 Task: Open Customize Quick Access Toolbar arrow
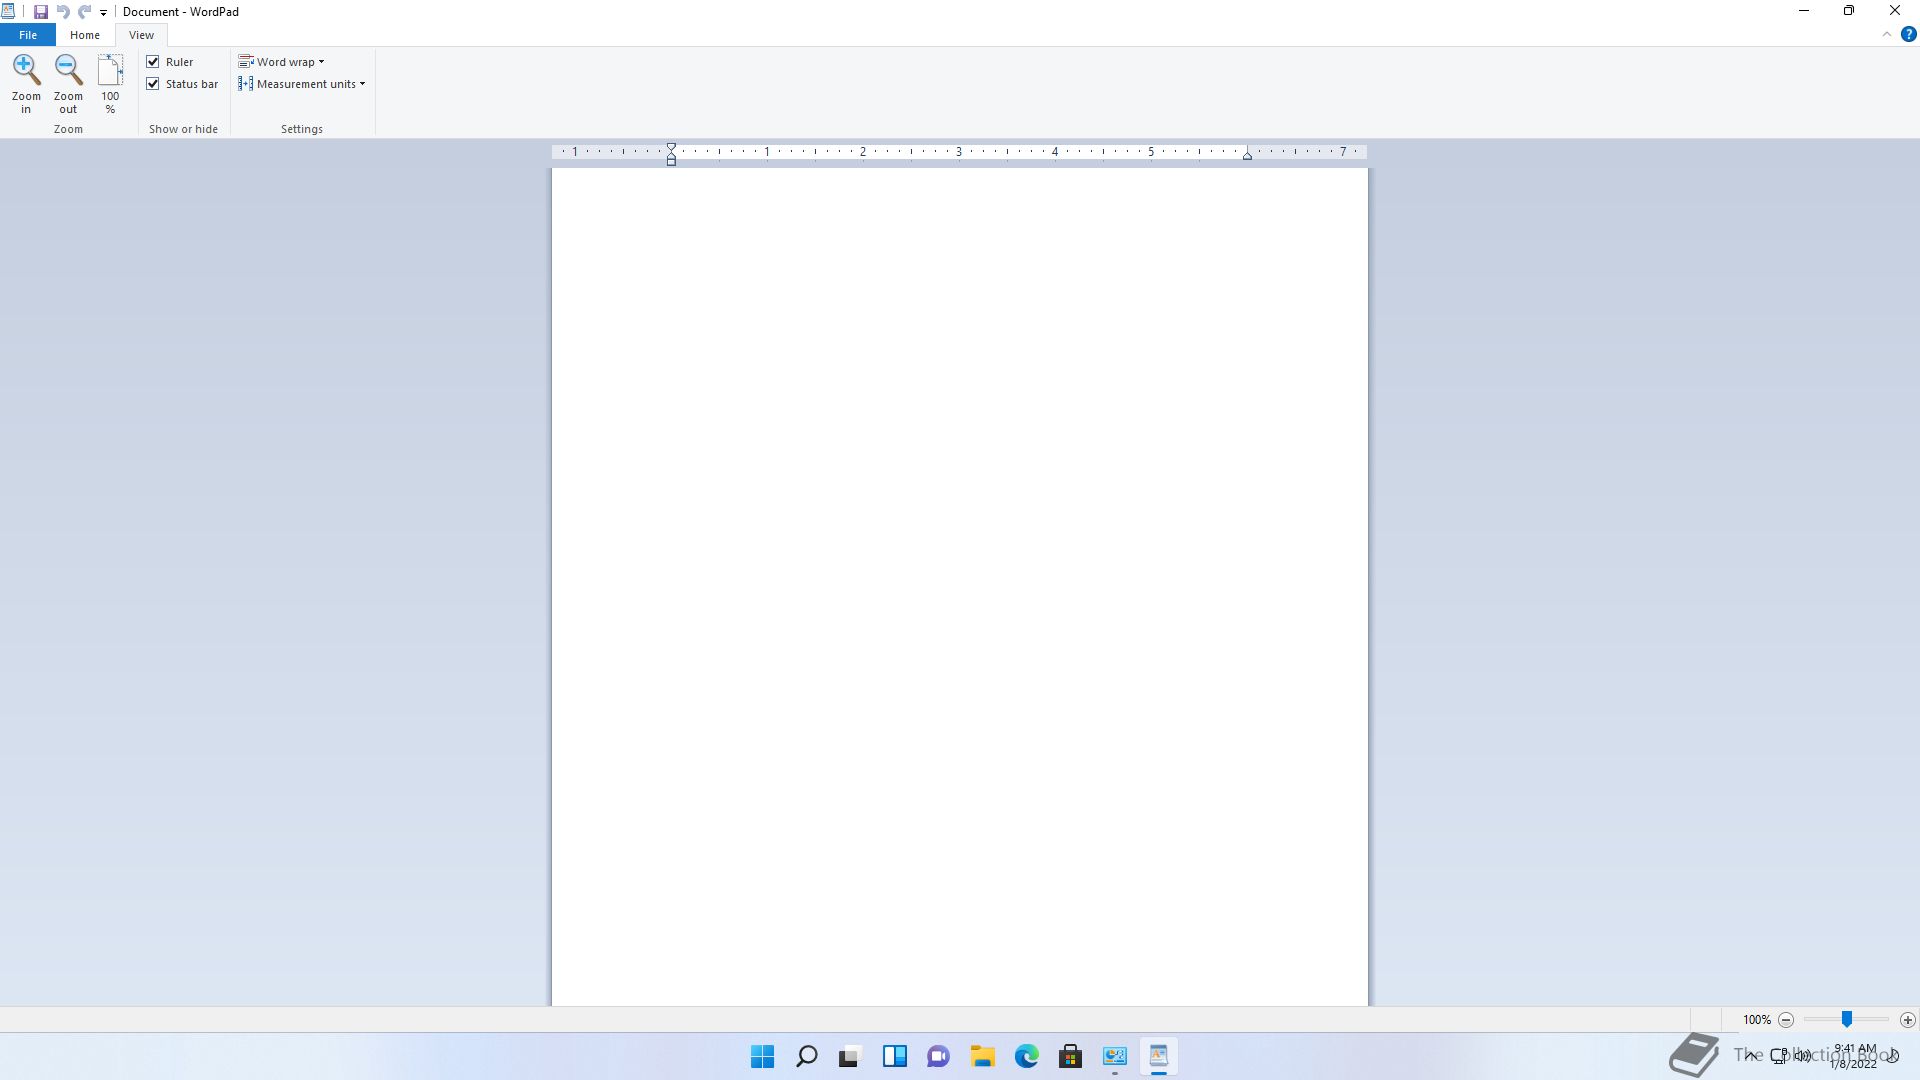(x=103, y=13)
